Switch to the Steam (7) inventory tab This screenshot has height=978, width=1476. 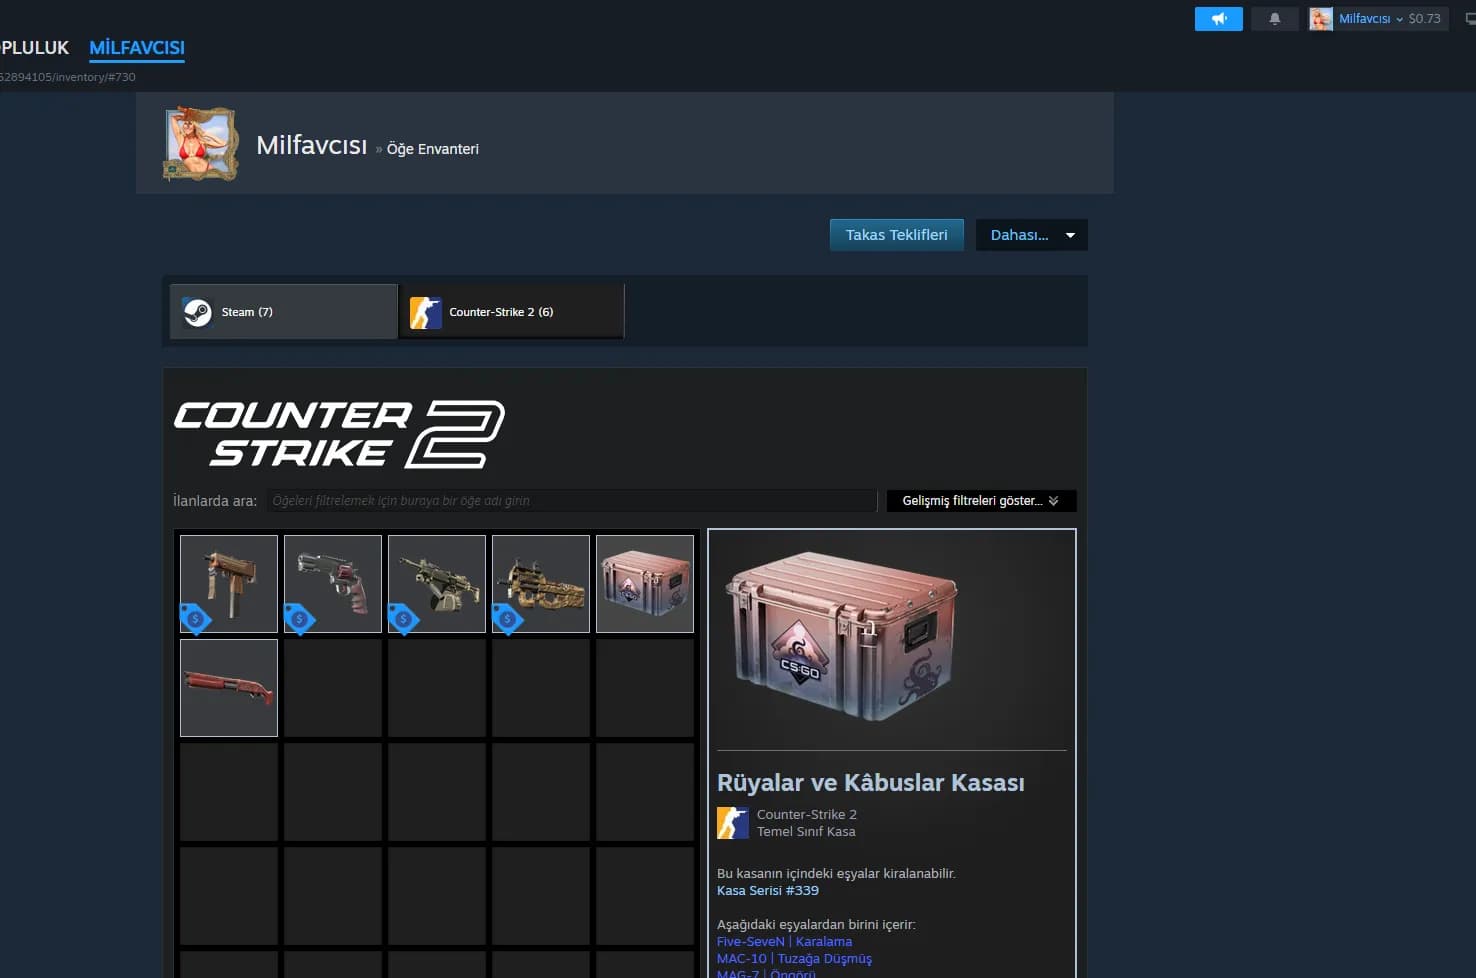pos(284,312)
